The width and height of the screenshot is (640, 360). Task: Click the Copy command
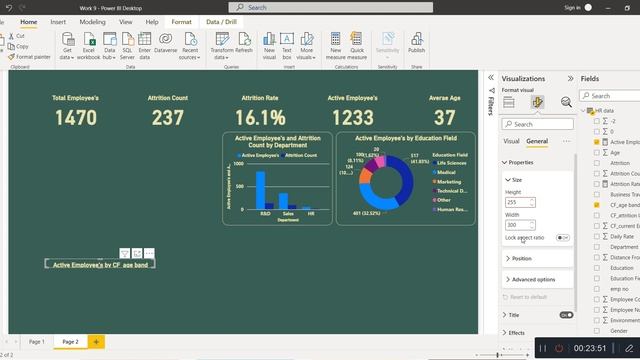[18, 47]
